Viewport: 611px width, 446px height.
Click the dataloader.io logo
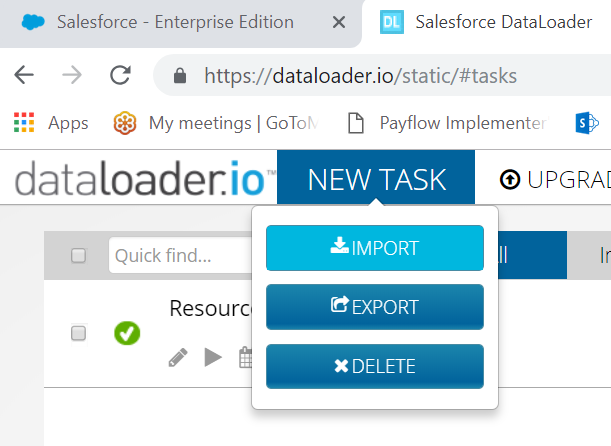140,179
